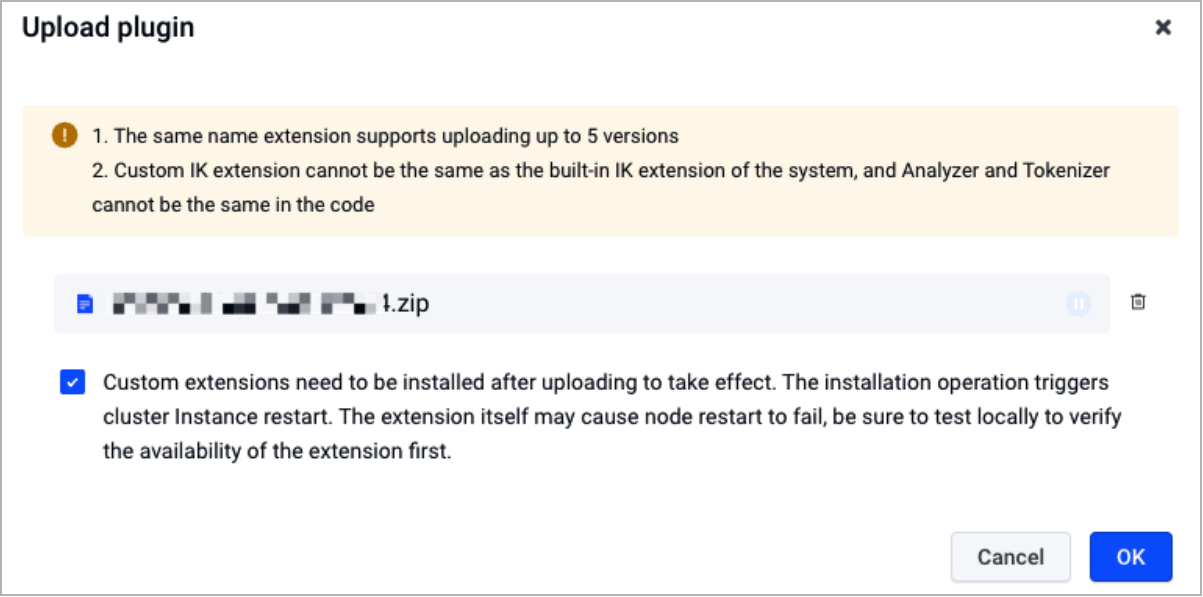Click the blurred part of the file name
The width and height of the screenshot is (1203, 597).
point(245,303)
